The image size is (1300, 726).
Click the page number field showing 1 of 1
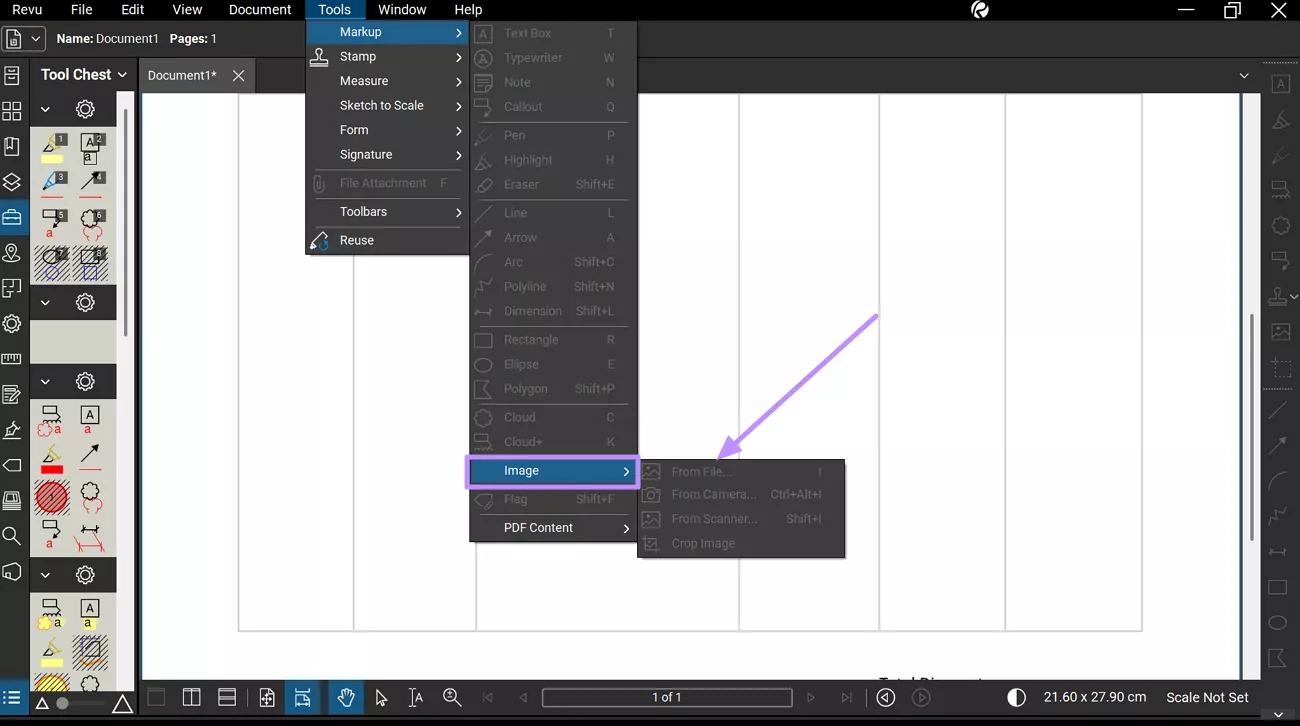666,697
